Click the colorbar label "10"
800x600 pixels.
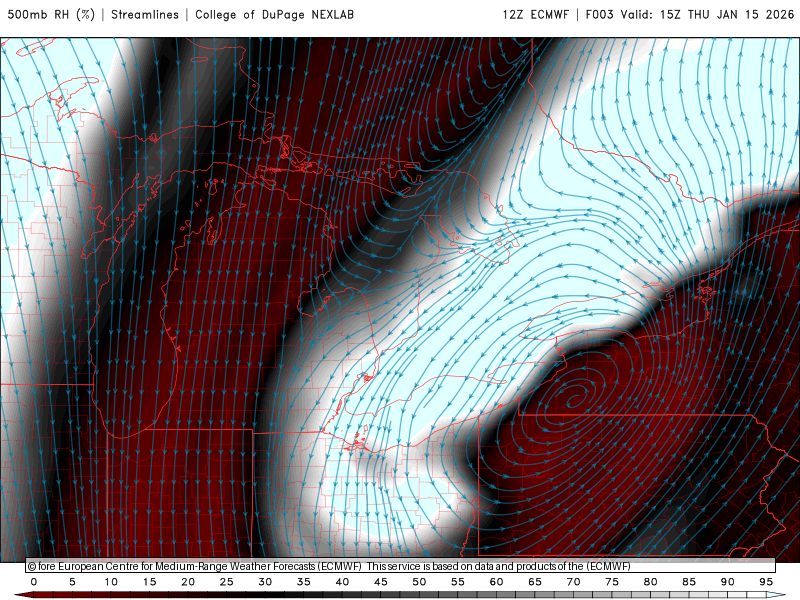click(x=111, y=582)
